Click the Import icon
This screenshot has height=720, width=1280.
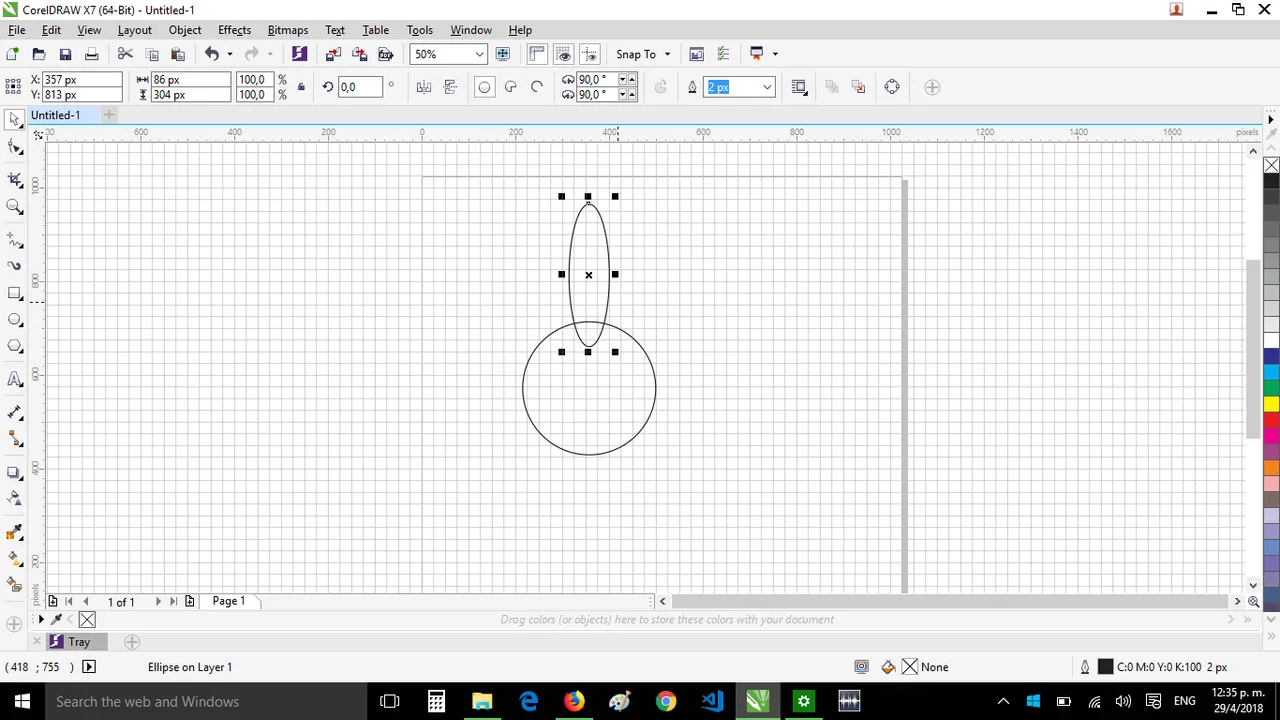click(333, 54)
